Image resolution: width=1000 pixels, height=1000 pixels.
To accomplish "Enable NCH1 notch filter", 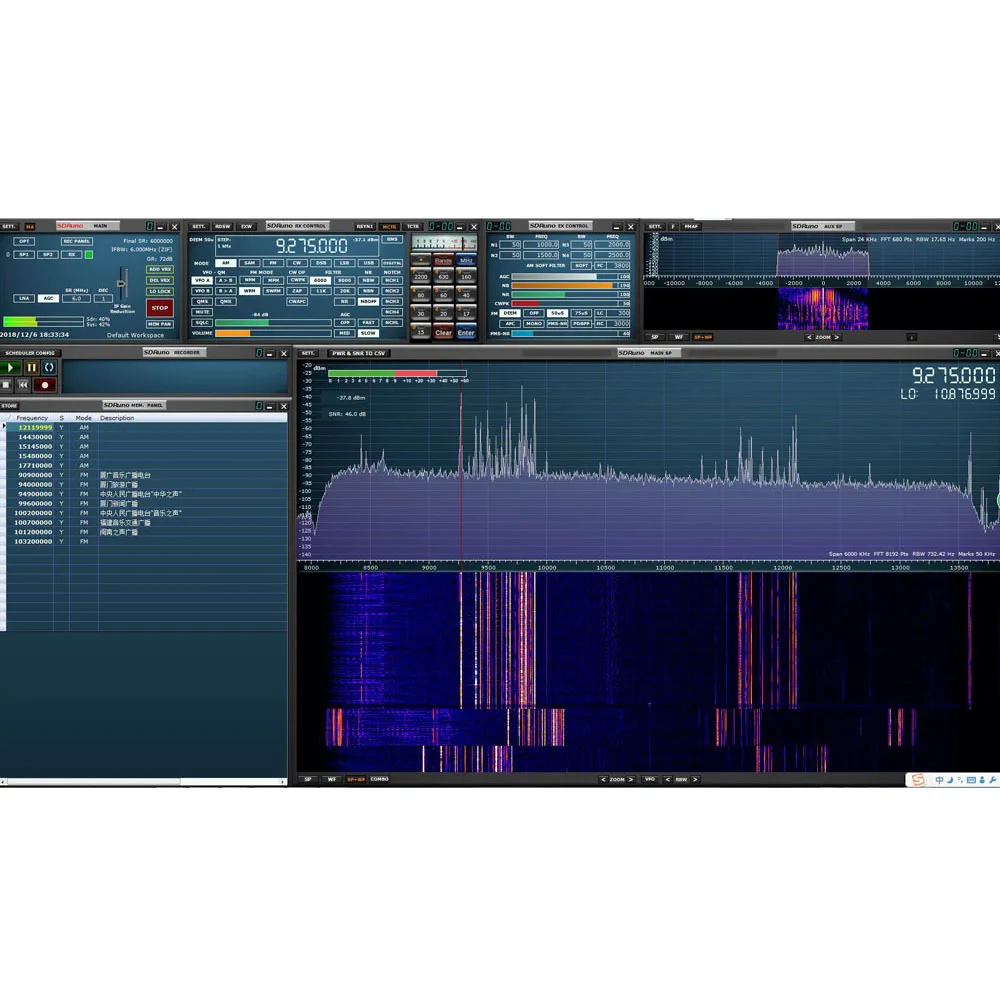I will pyautogui.click(x=392, y=281).
